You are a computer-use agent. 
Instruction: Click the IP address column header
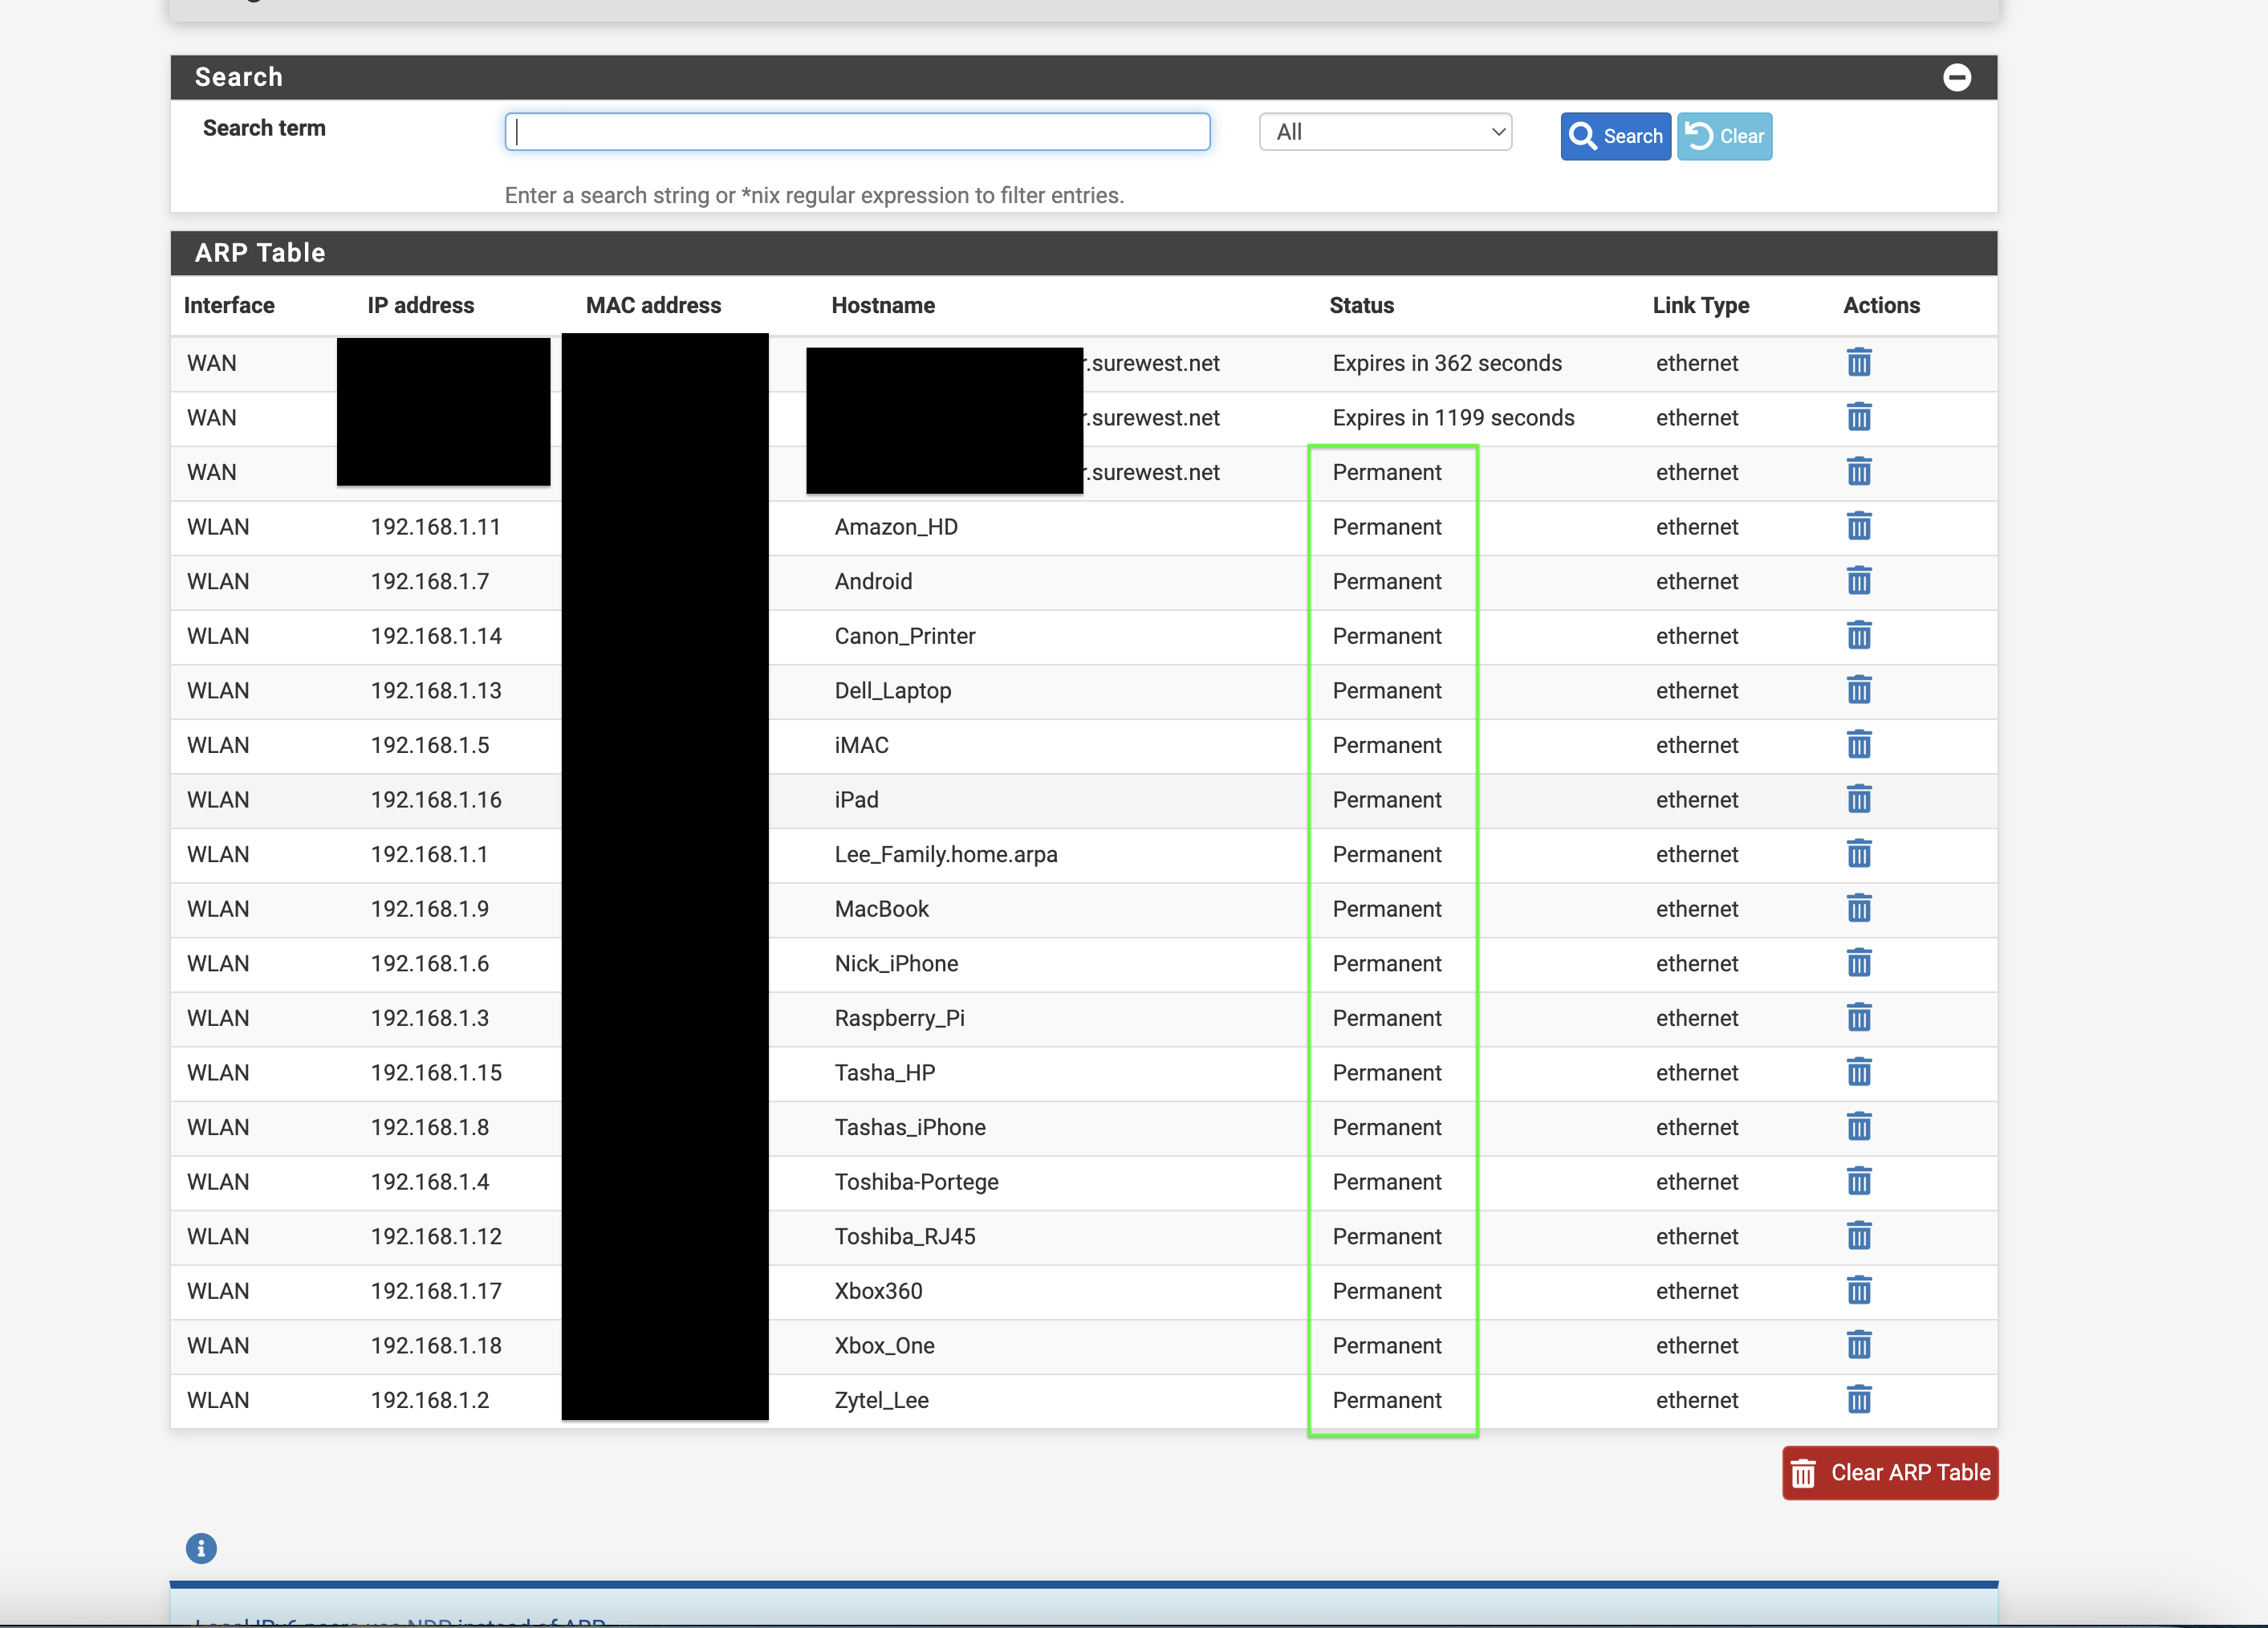[x=420, y=305]
